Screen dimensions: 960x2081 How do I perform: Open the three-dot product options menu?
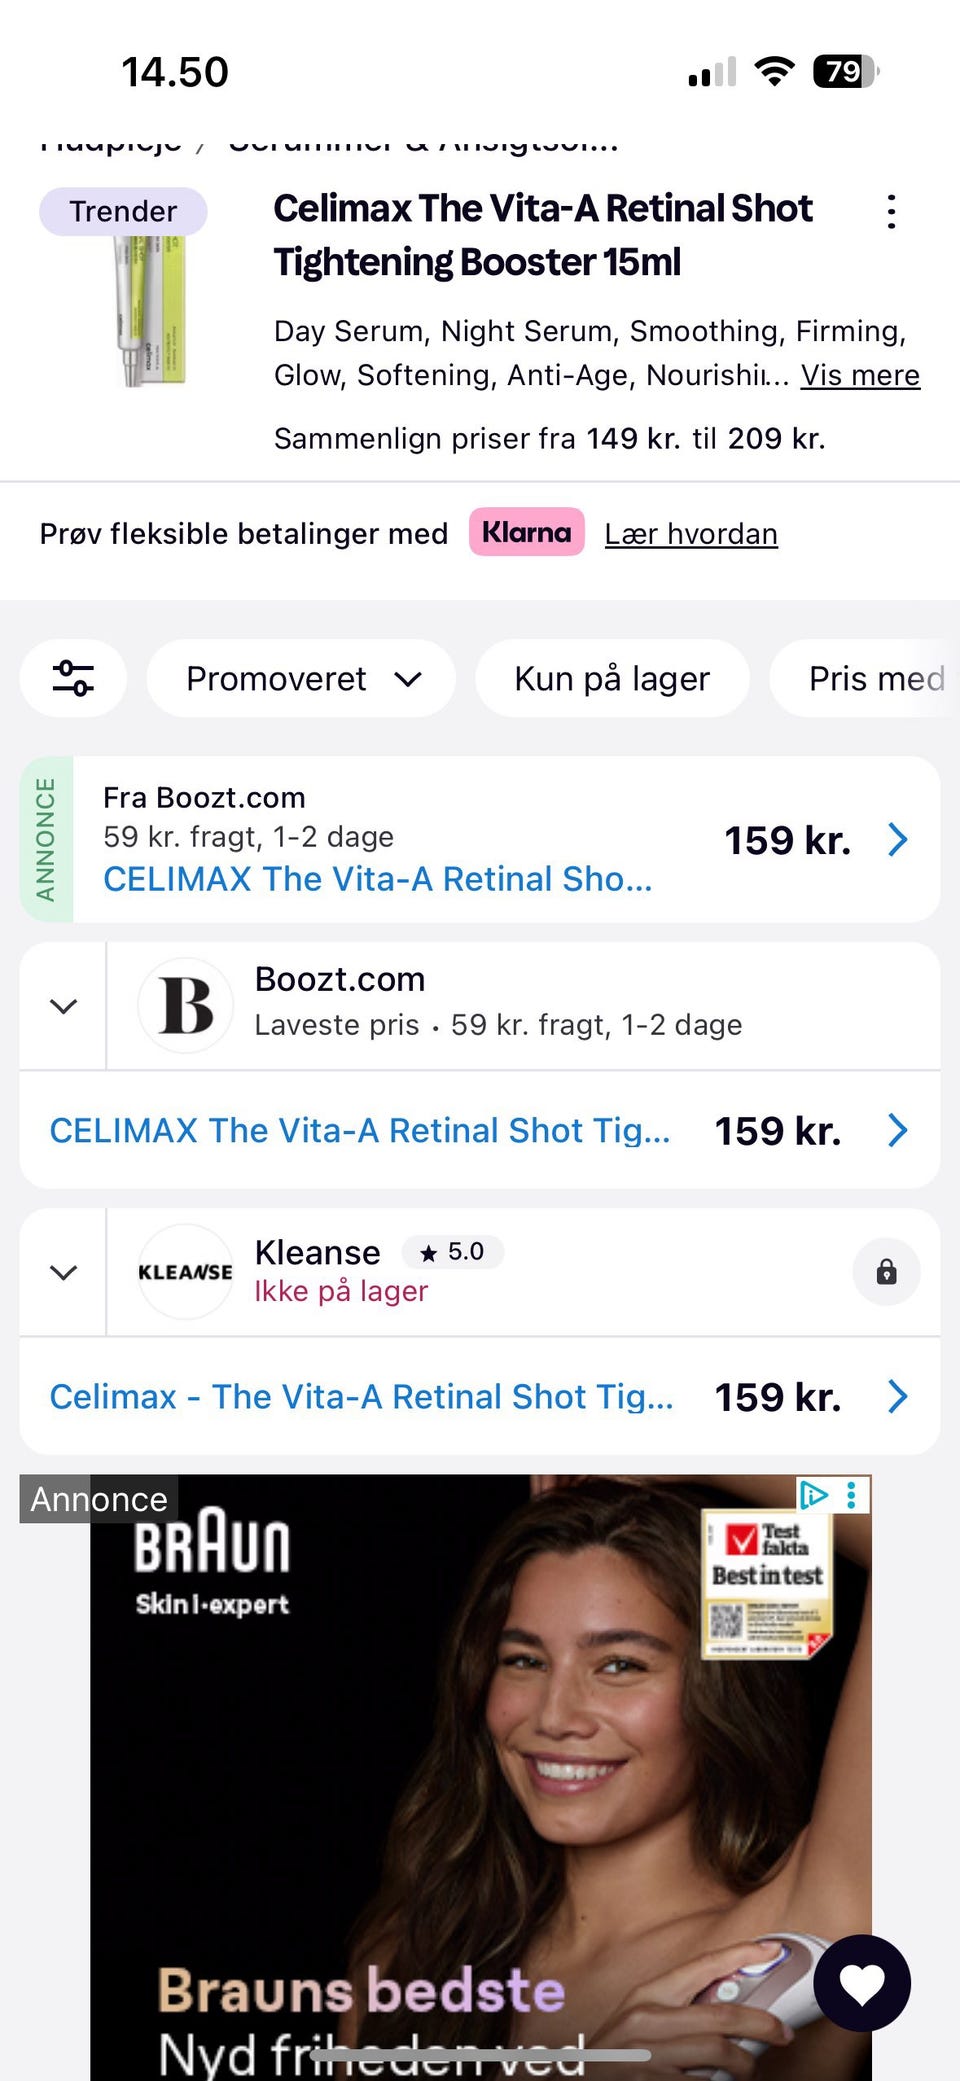pyautogui.click(x=891, y=212)
